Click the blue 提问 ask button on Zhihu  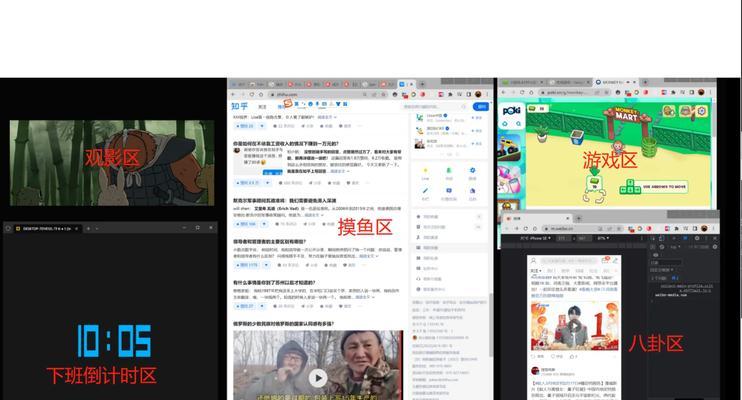coord(482,107)
